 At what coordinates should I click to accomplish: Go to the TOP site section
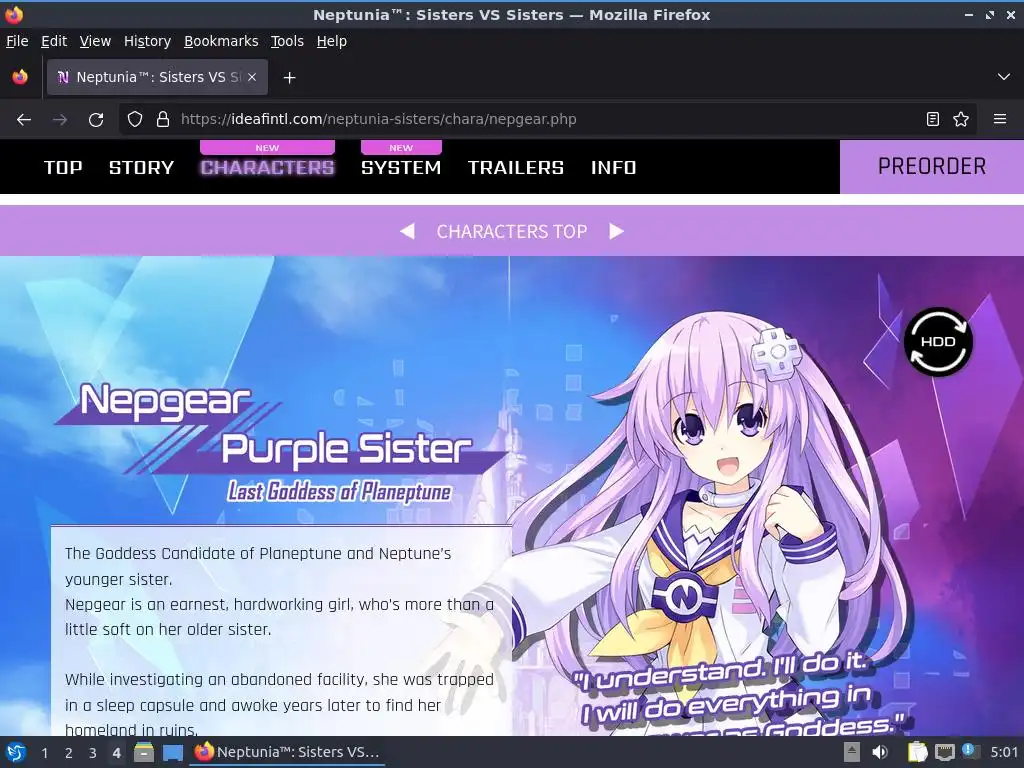63,168
